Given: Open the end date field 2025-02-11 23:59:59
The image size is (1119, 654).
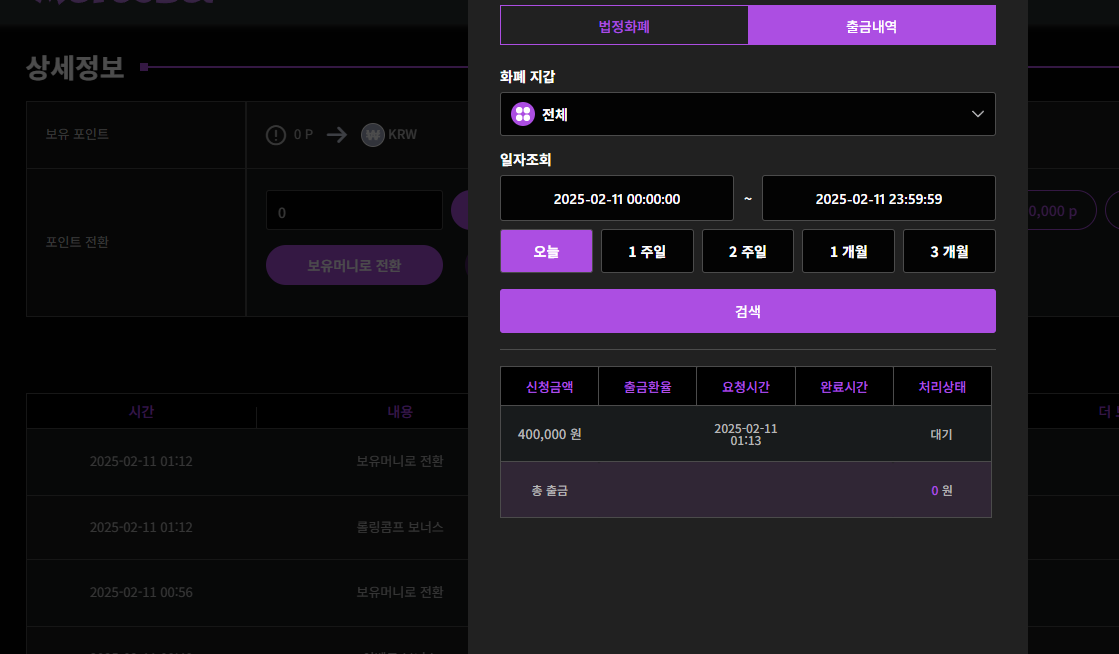Looking at the screenshot, I should tap(878, 198).
